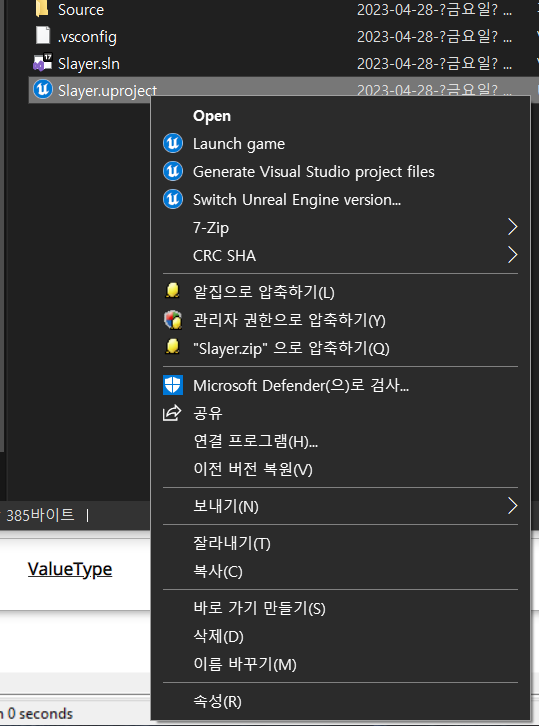Click Unreal icon next to Generate Visual Studio project files
The image size is (539, 726).
(x=173, y=171)
